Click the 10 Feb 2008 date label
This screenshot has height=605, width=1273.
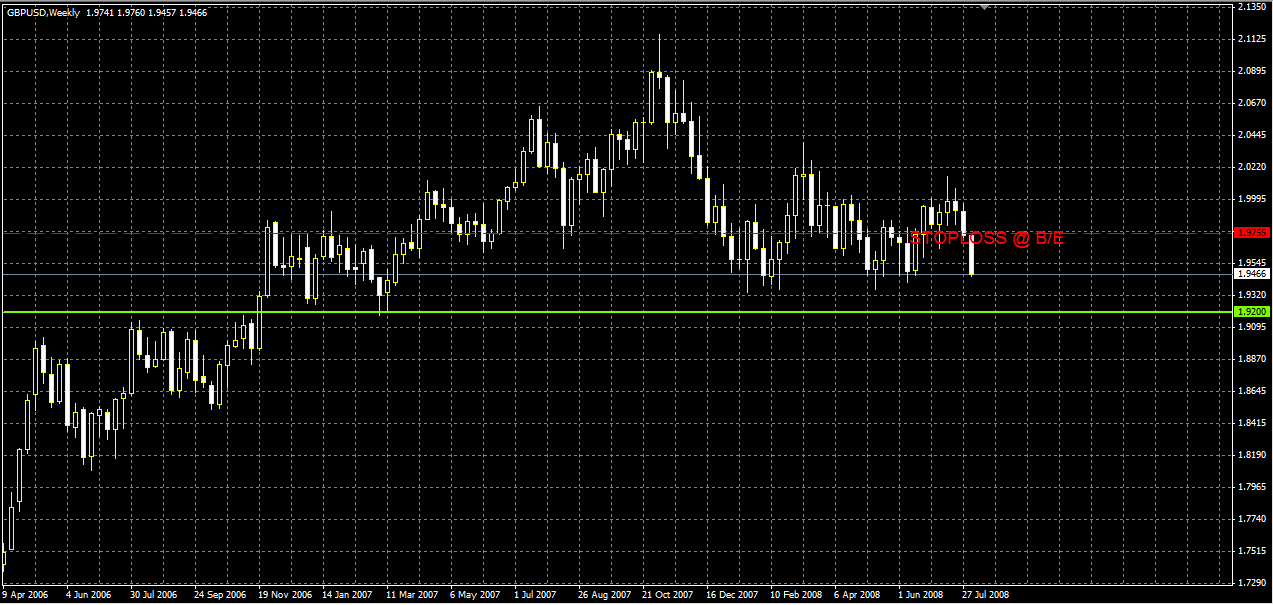click(795, 594)
